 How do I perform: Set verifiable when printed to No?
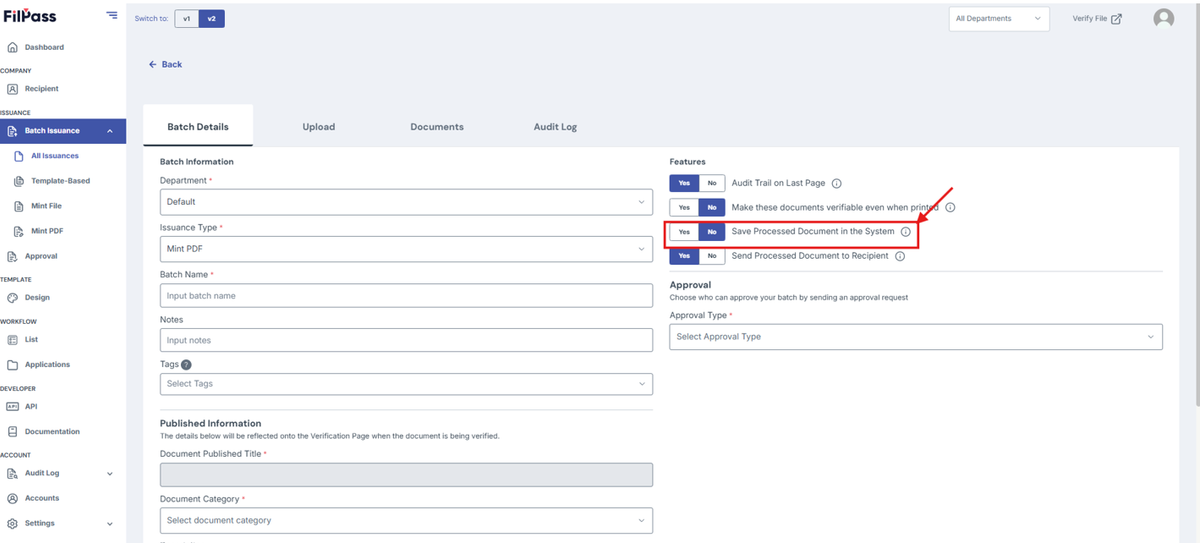pyautogui.click(x=711, y=207)
